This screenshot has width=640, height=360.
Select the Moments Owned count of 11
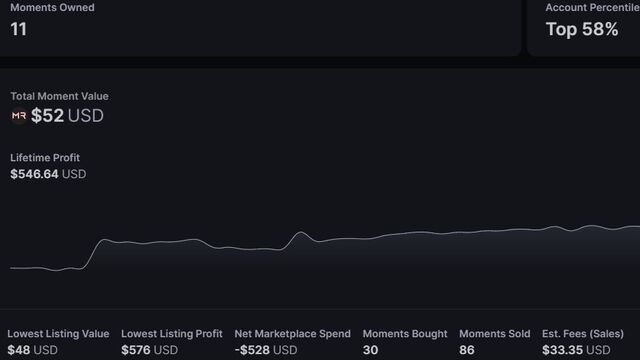point(19,29)
